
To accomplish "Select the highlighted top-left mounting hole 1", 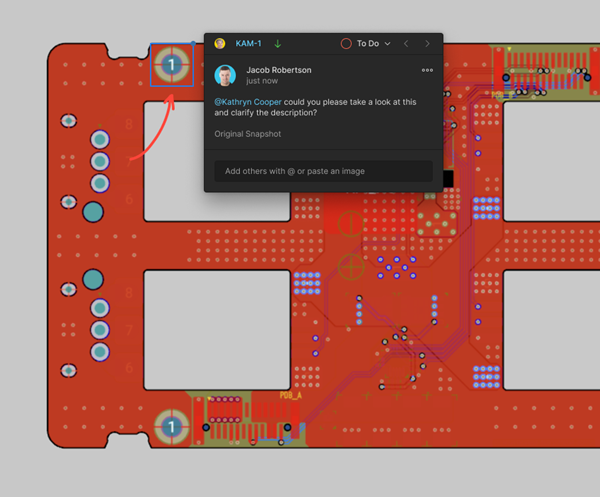I will [172, 65].
